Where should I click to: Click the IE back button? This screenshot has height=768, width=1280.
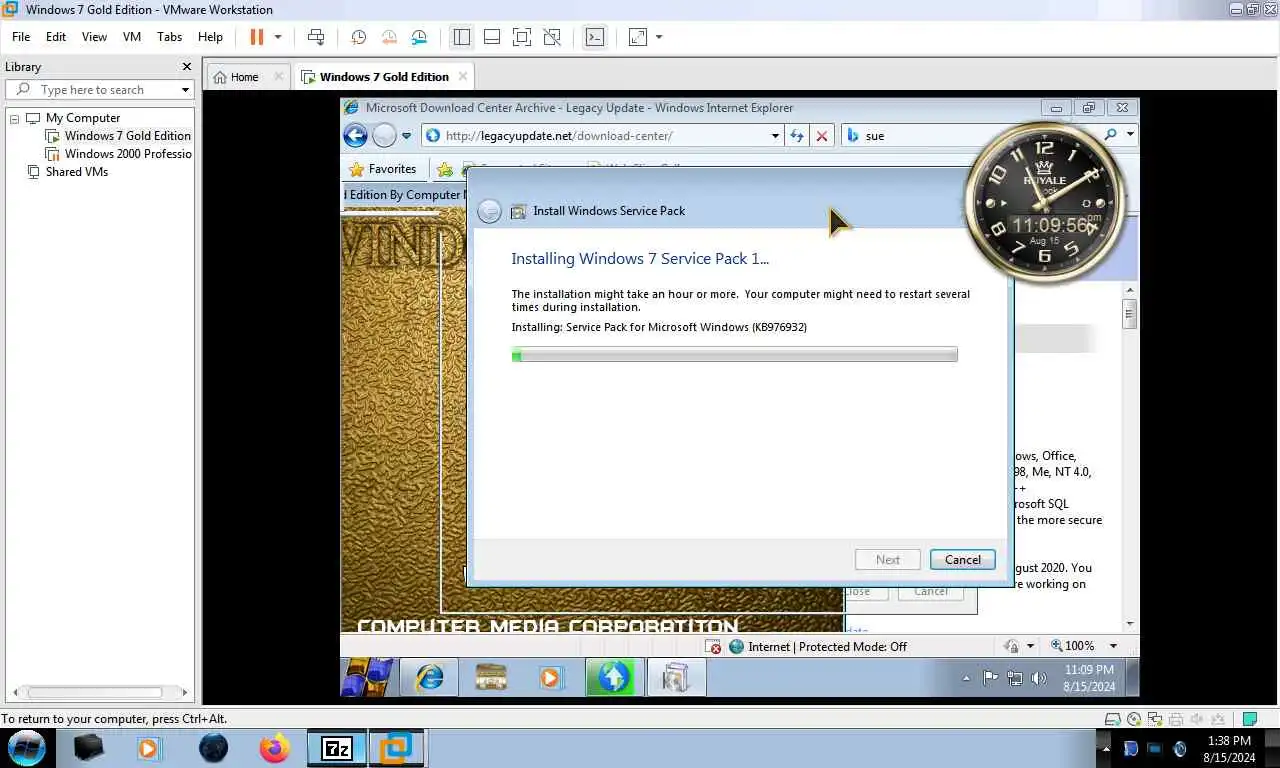[x=355, y=136]
